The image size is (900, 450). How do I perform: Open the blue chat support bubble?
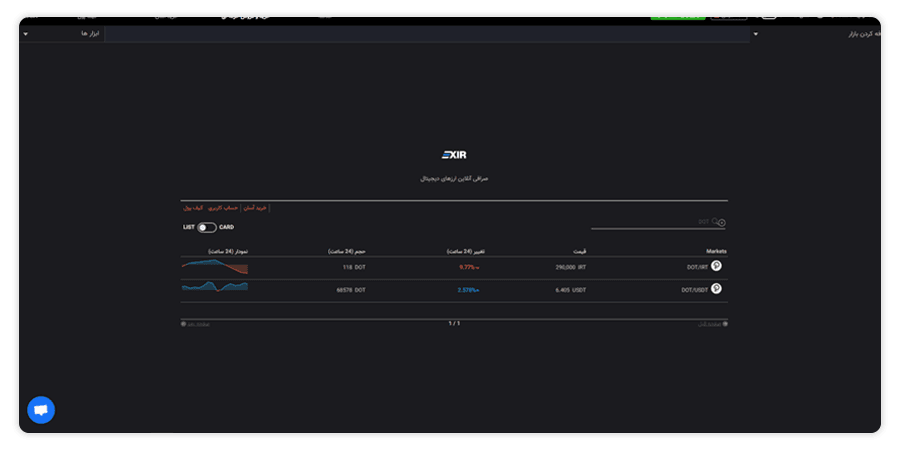[41, 410]
